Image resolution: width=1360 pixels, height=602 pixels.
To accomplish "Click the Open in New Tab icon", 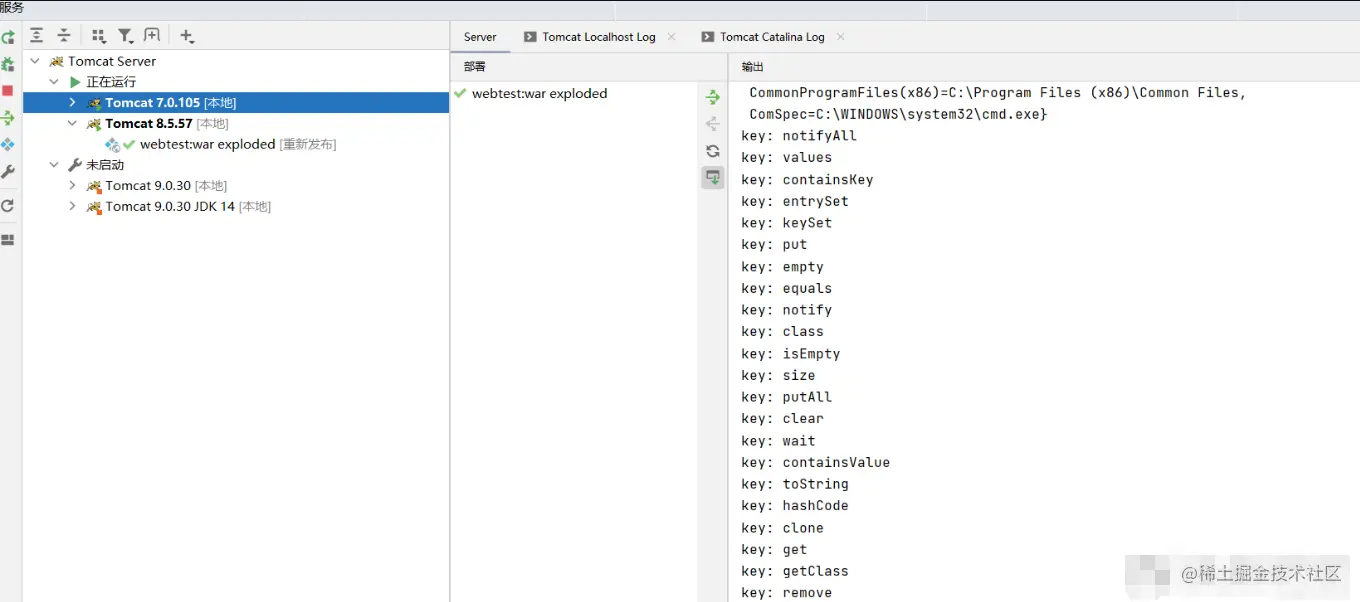I will click(x=152, y=36).
